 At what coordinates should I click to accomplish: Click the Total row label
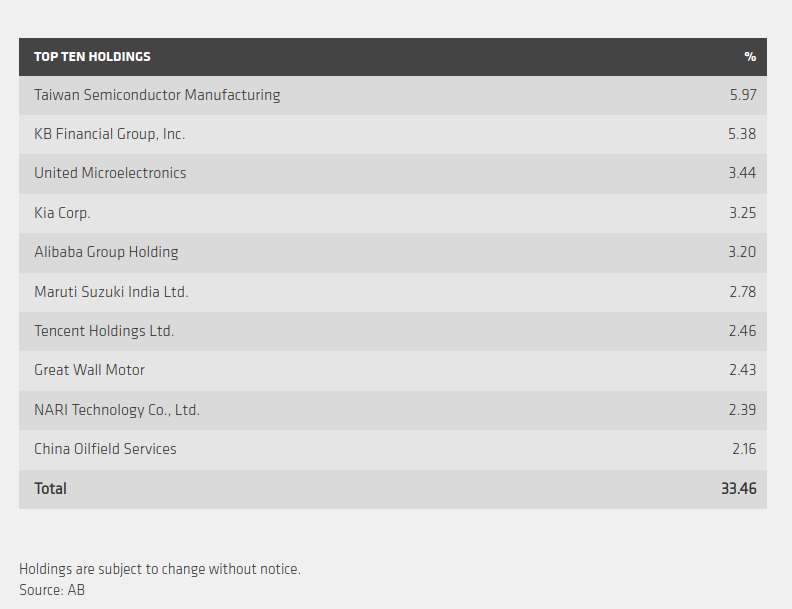(x=50, y=489)
